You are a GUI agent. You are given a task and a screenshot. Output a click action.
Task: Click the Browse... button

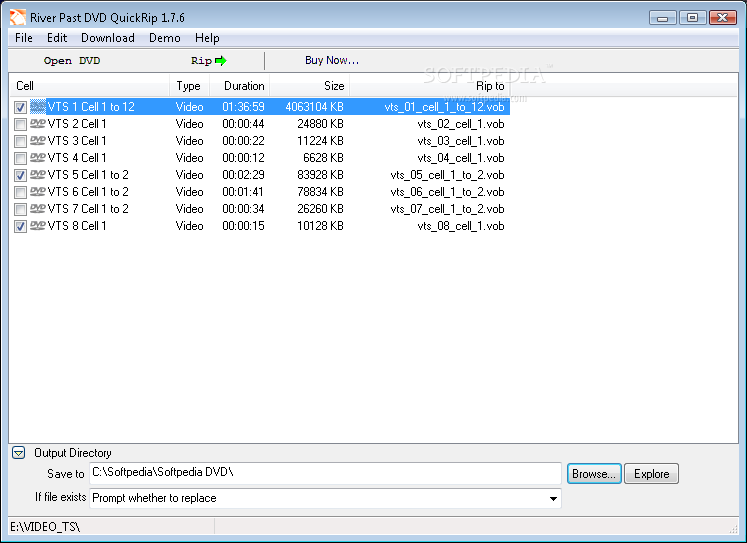[x=594, y=473]
